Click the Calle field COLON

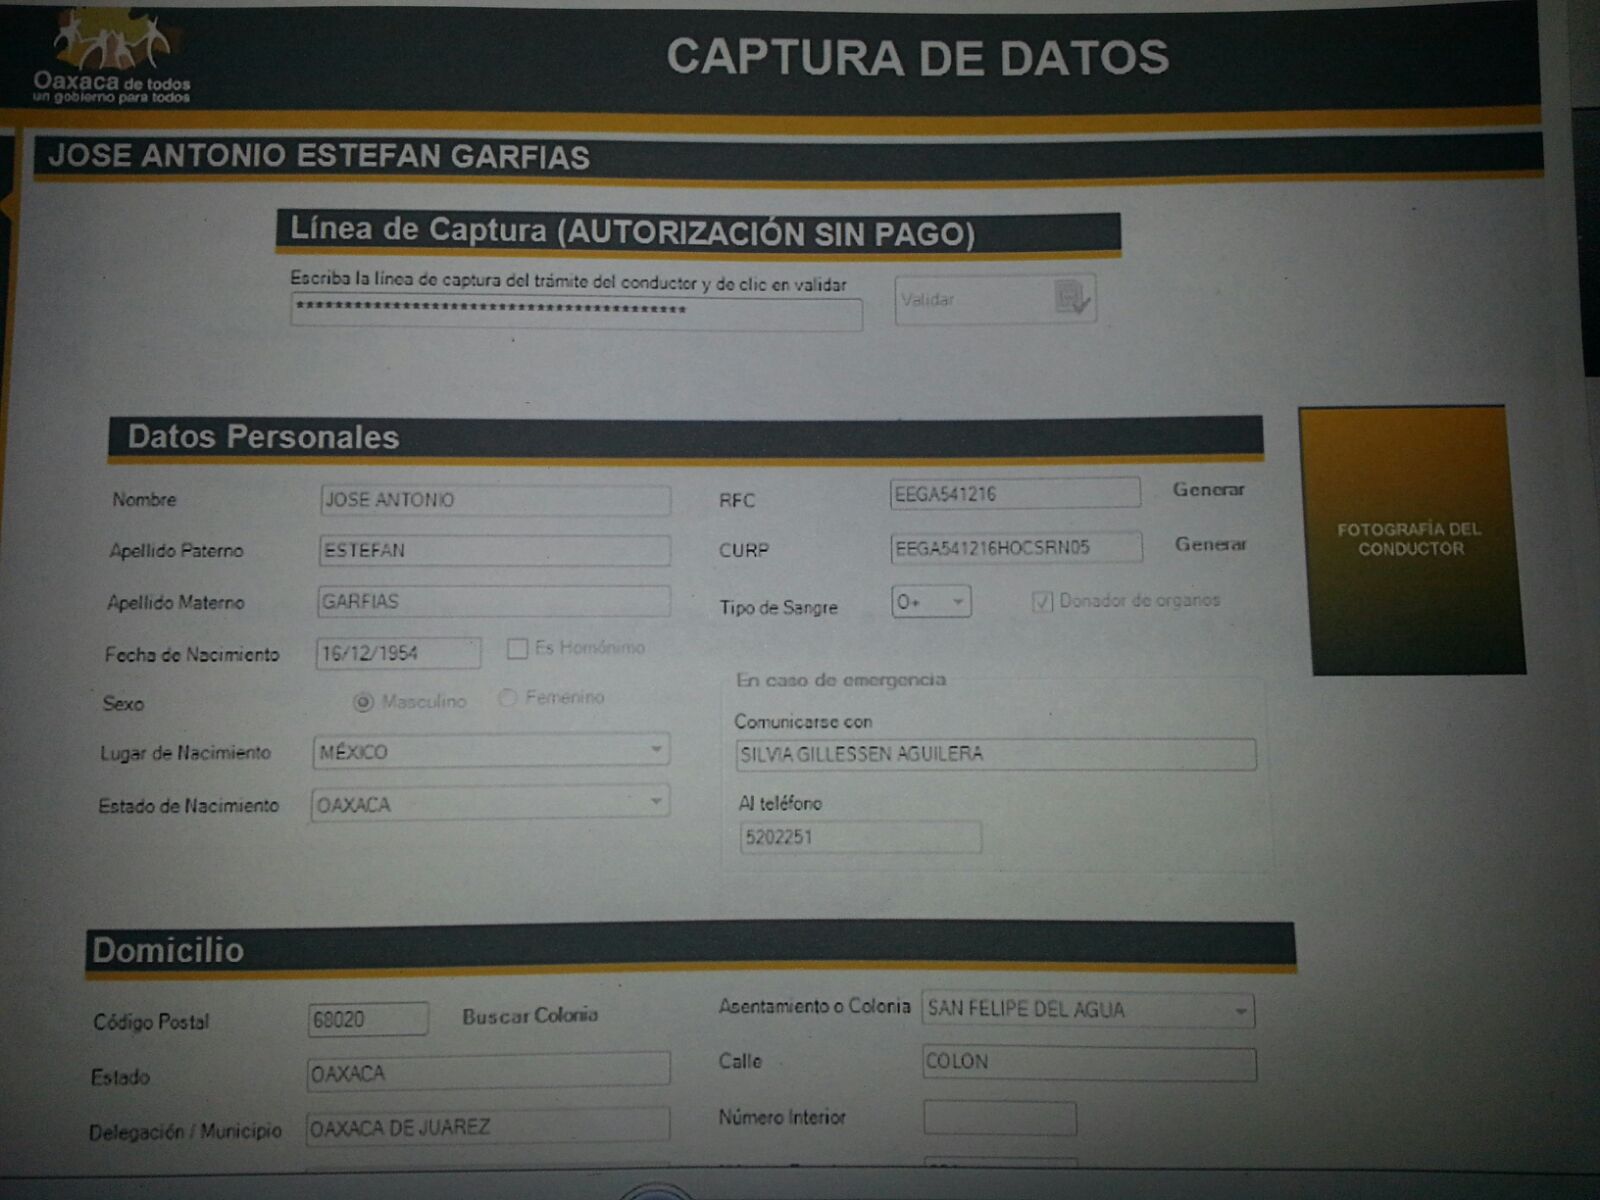(x=1089, y=1064)
